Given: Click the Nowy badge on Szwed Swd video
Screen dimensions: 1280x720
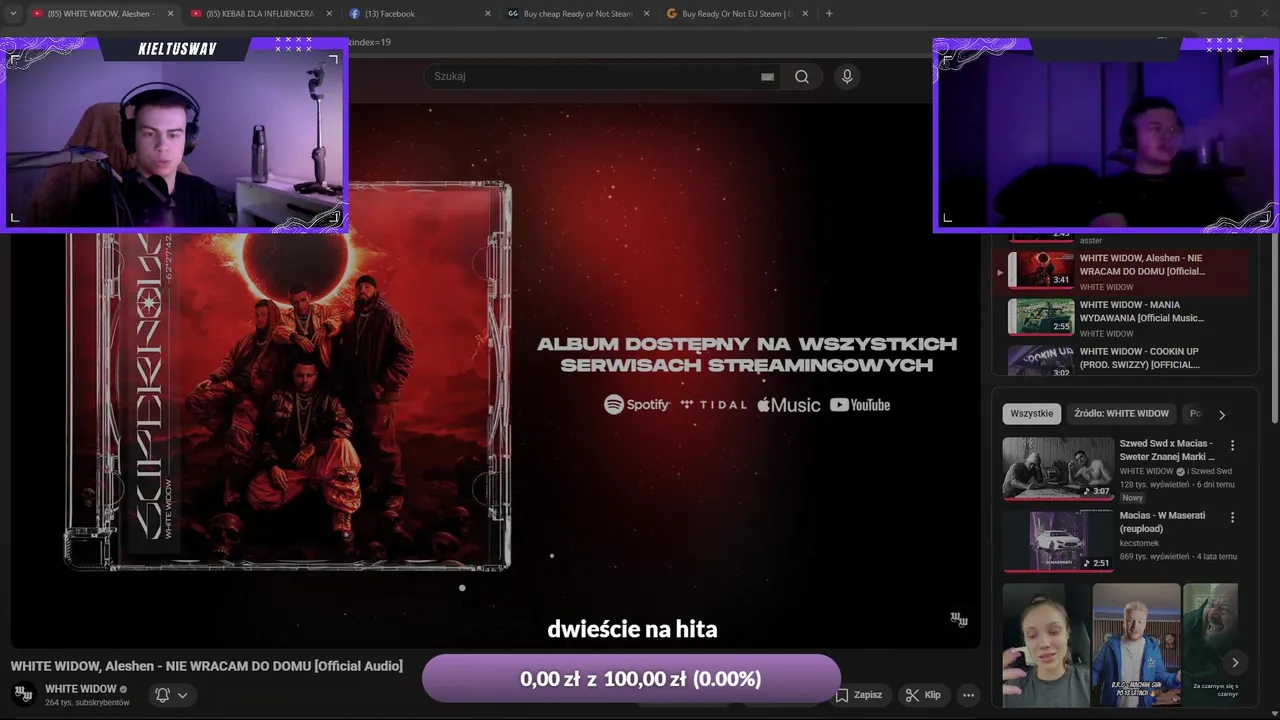Looking at the screenshot, I should coord(1132,497).
